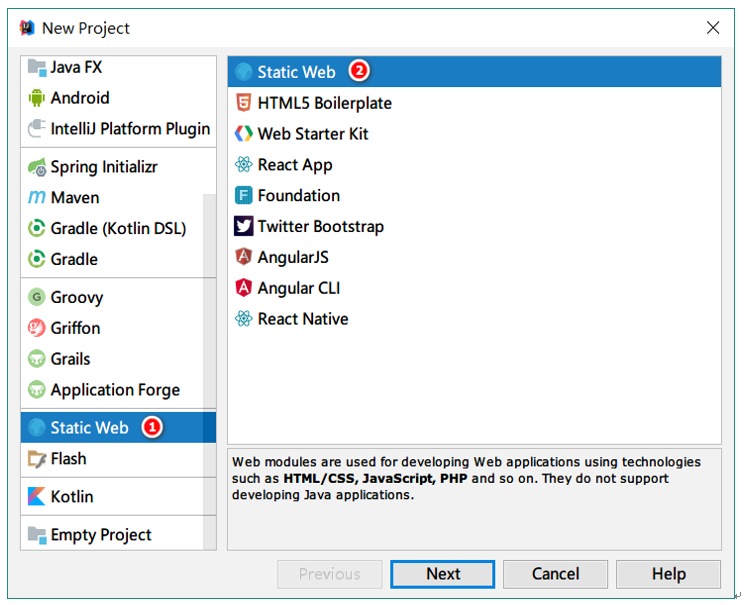Select the Foundation 'F' icon
This screenshot has height=605, width=746.
[x=244, y=195]
